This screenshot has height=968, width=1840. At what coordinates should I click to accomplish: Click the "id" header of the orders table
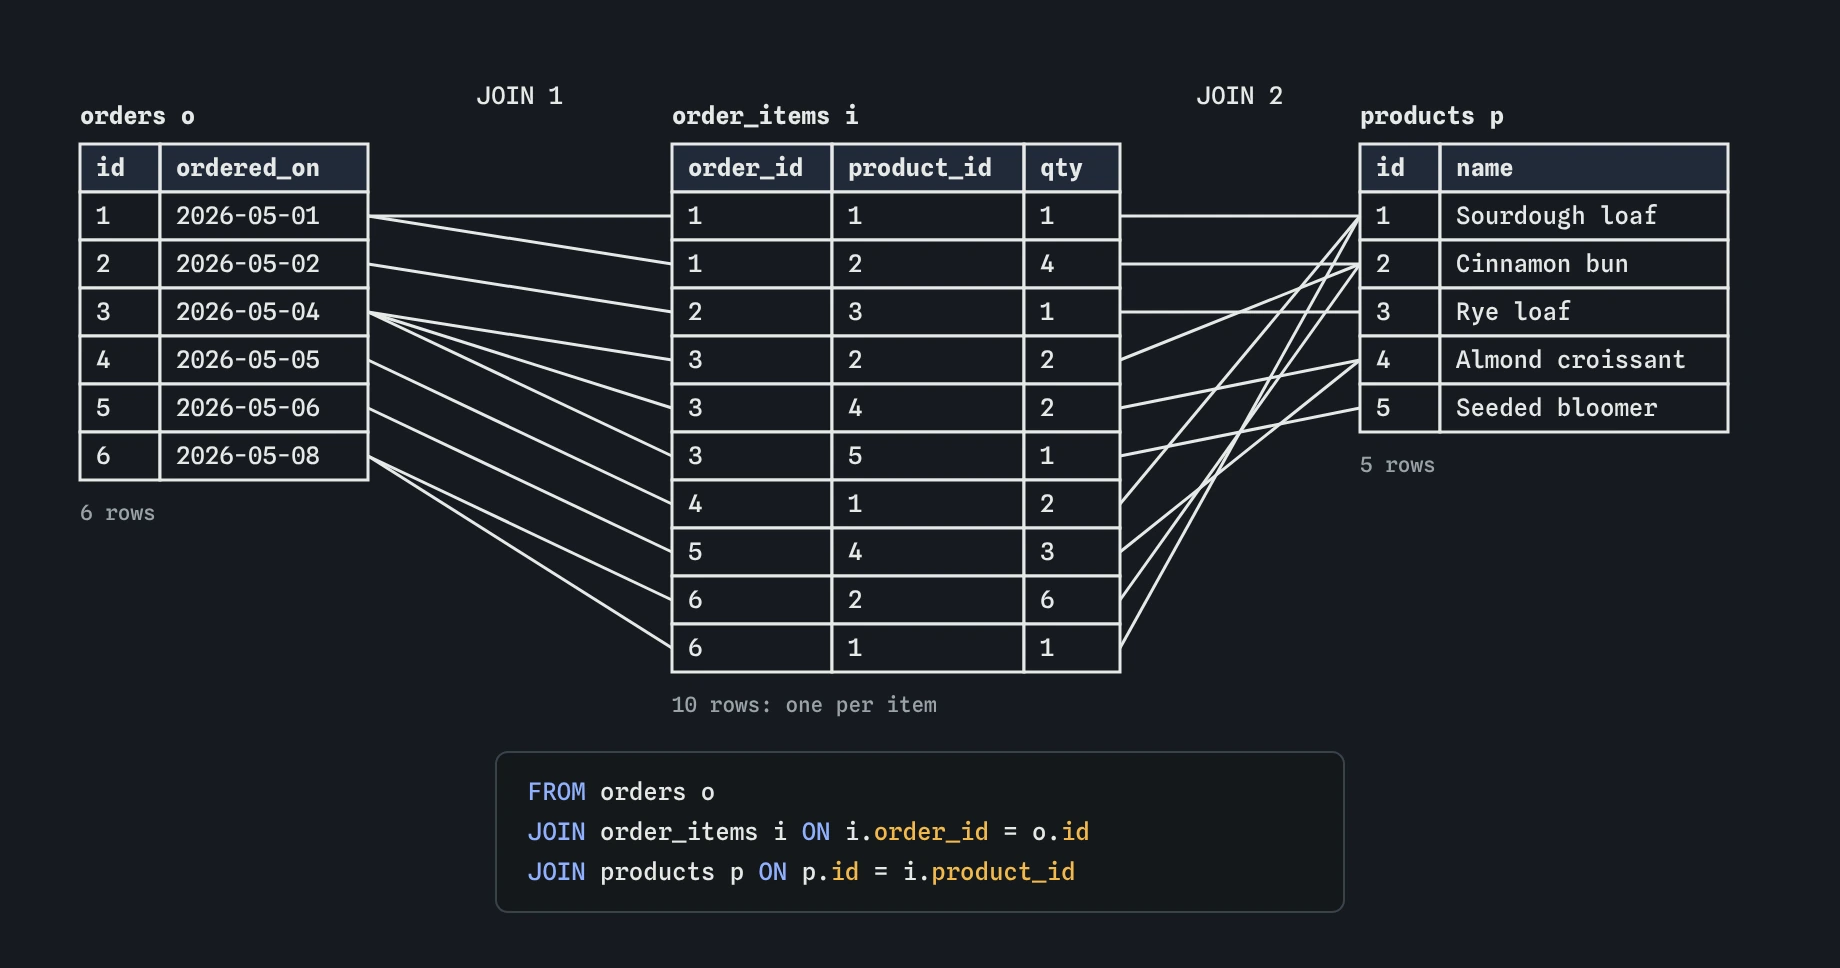point(120,168)
